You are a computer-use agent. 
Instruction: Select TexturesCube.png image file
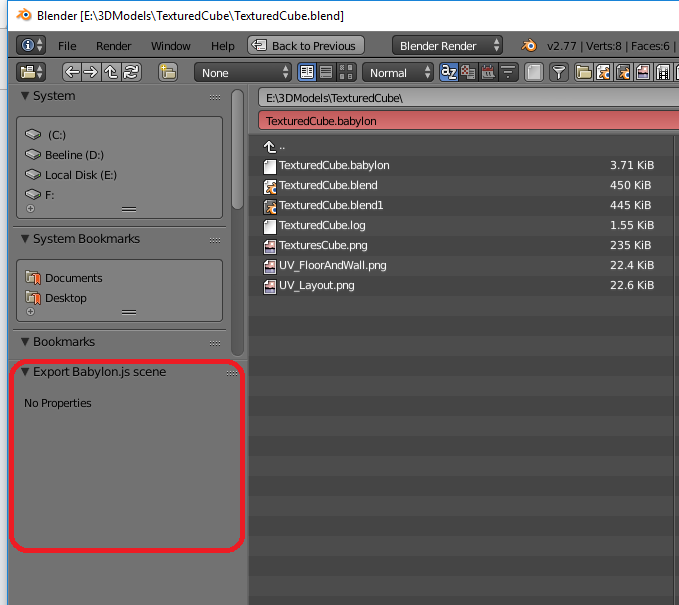point(461,245)
